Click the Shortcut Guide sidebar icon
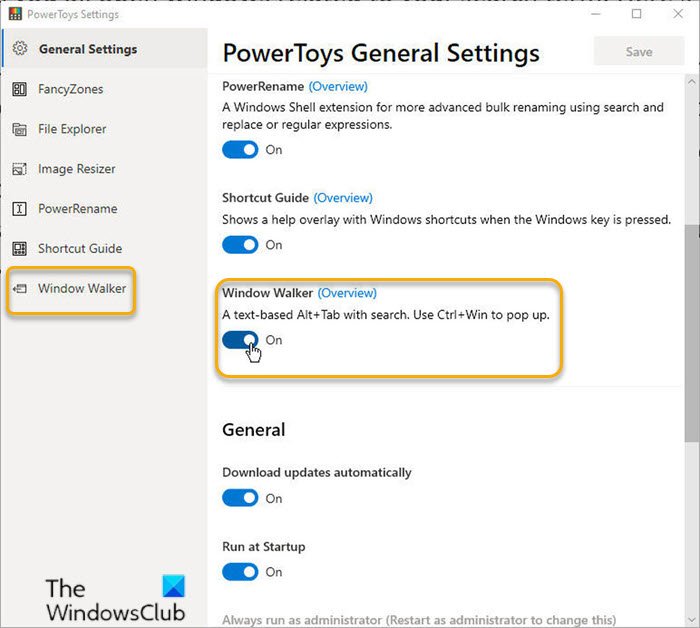 [x=19, y=248]
